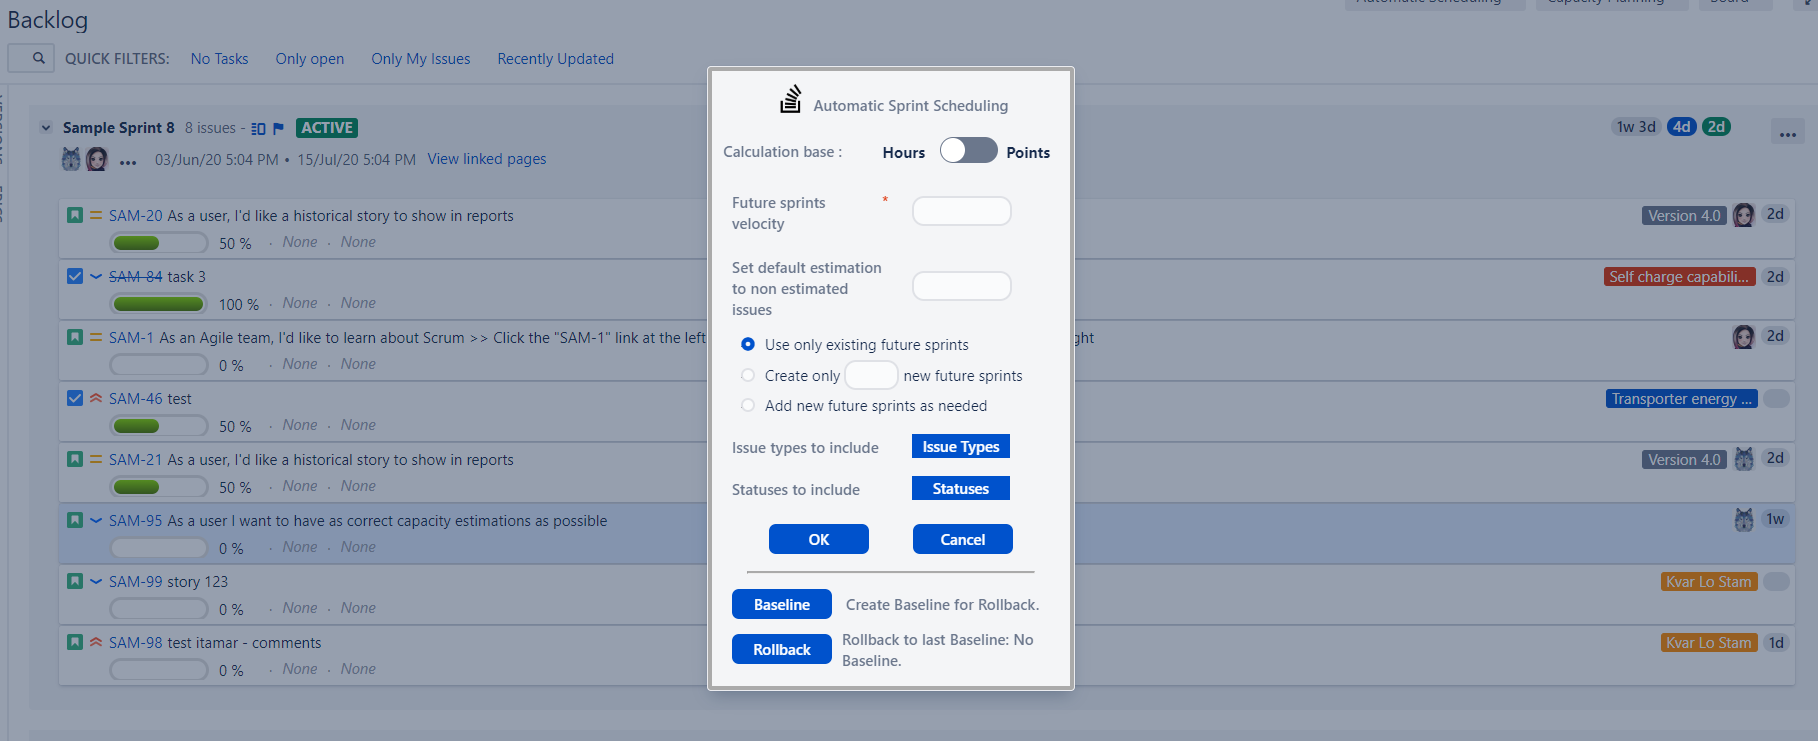Click the wolf assignee avatar on SAM-95 row
Viewport: 1818px width, 741px height.
point(1744,520)
